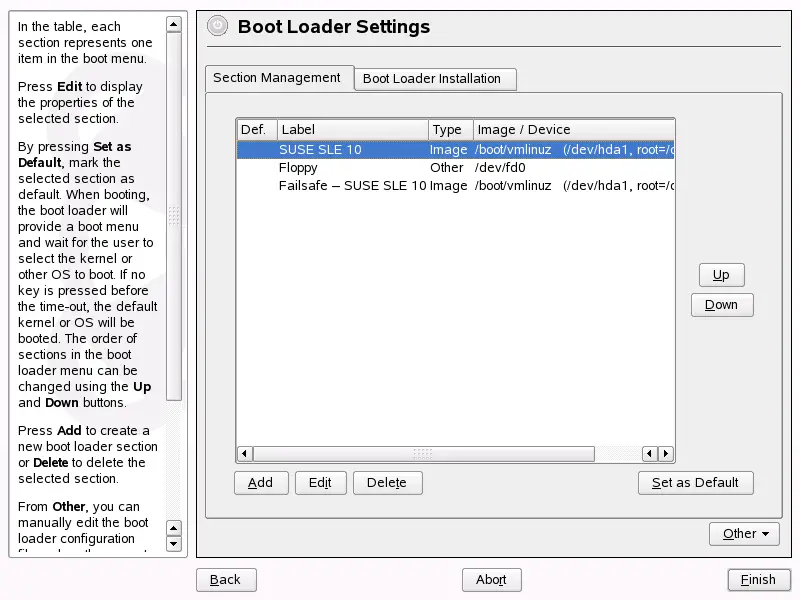Viewport: 800px width, 600px height.
Task: Add a new boot loader section
Action: point(261,482)
